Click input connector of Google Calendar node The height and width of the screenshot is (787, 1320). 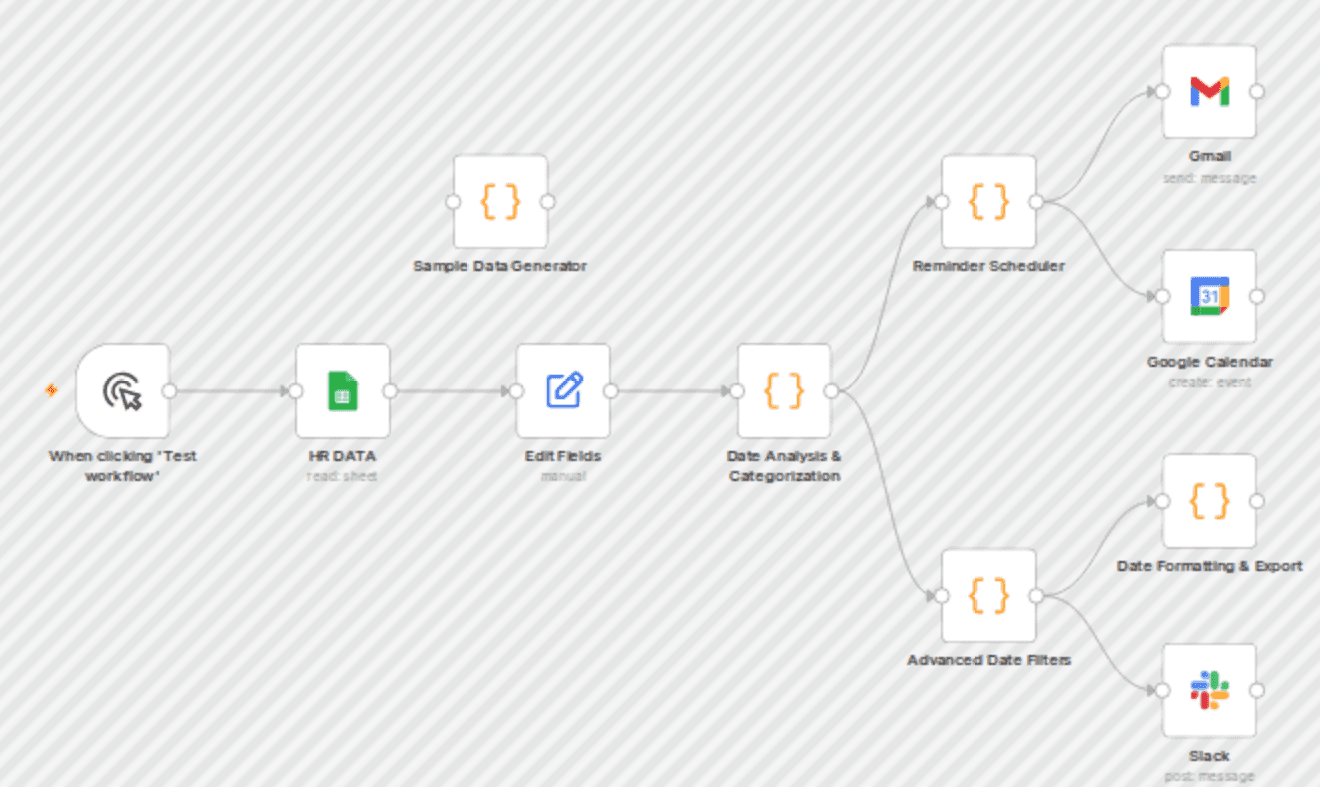[x=1162, y=296]
